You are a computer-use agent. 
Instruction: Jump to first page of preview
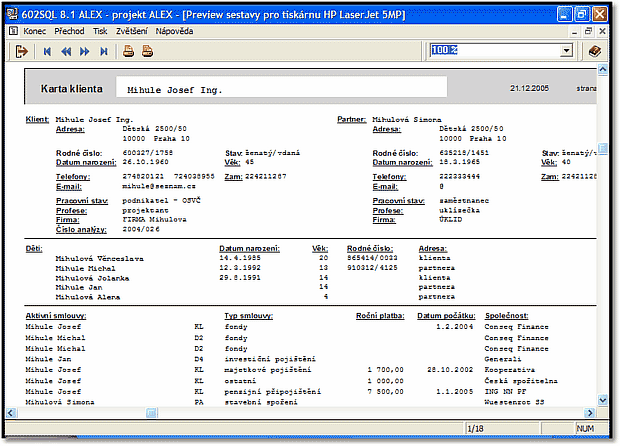coord(47,51)
